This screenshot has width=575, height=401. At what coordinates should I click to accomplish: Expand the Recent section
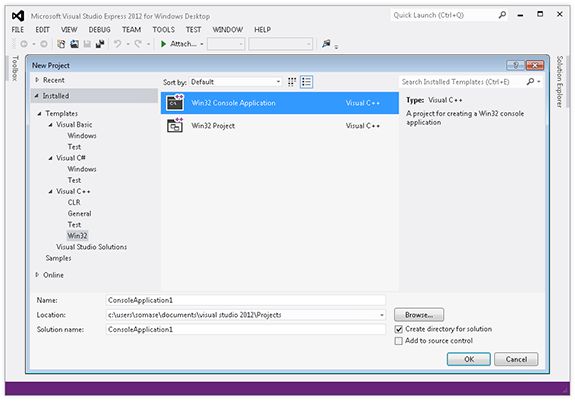37,80
